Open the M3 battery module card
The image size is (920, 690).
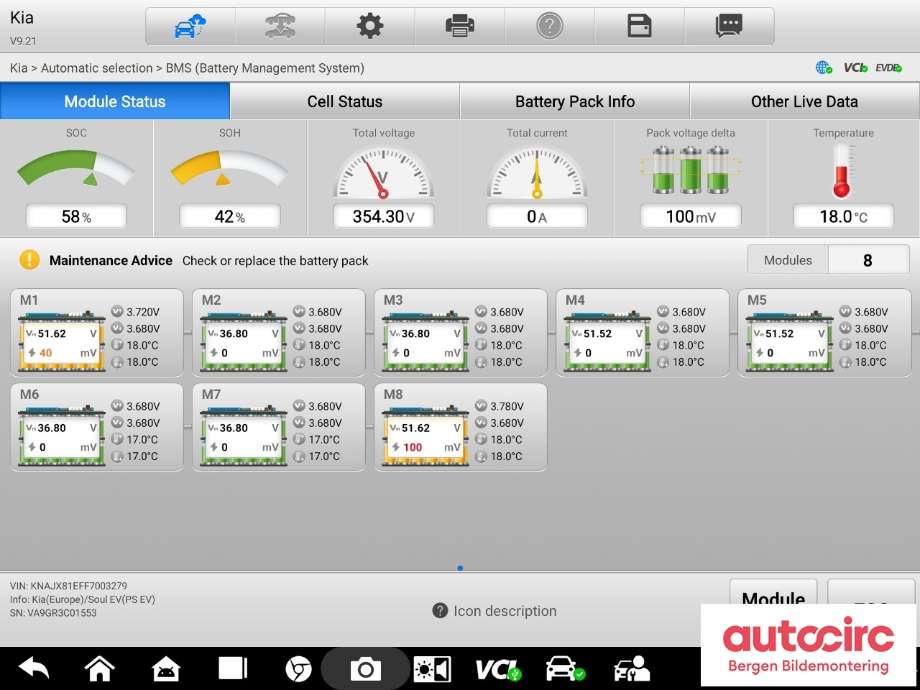pos(461,333)
